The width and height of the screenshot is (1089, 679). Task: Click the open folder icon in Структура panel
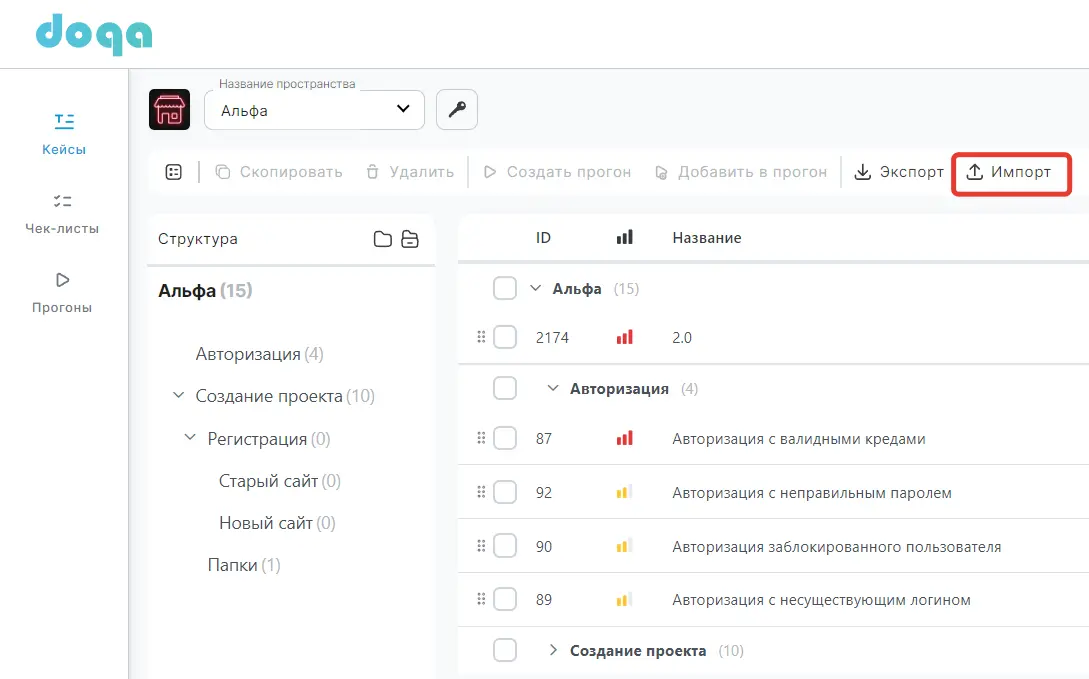click(x=411, y=239)
